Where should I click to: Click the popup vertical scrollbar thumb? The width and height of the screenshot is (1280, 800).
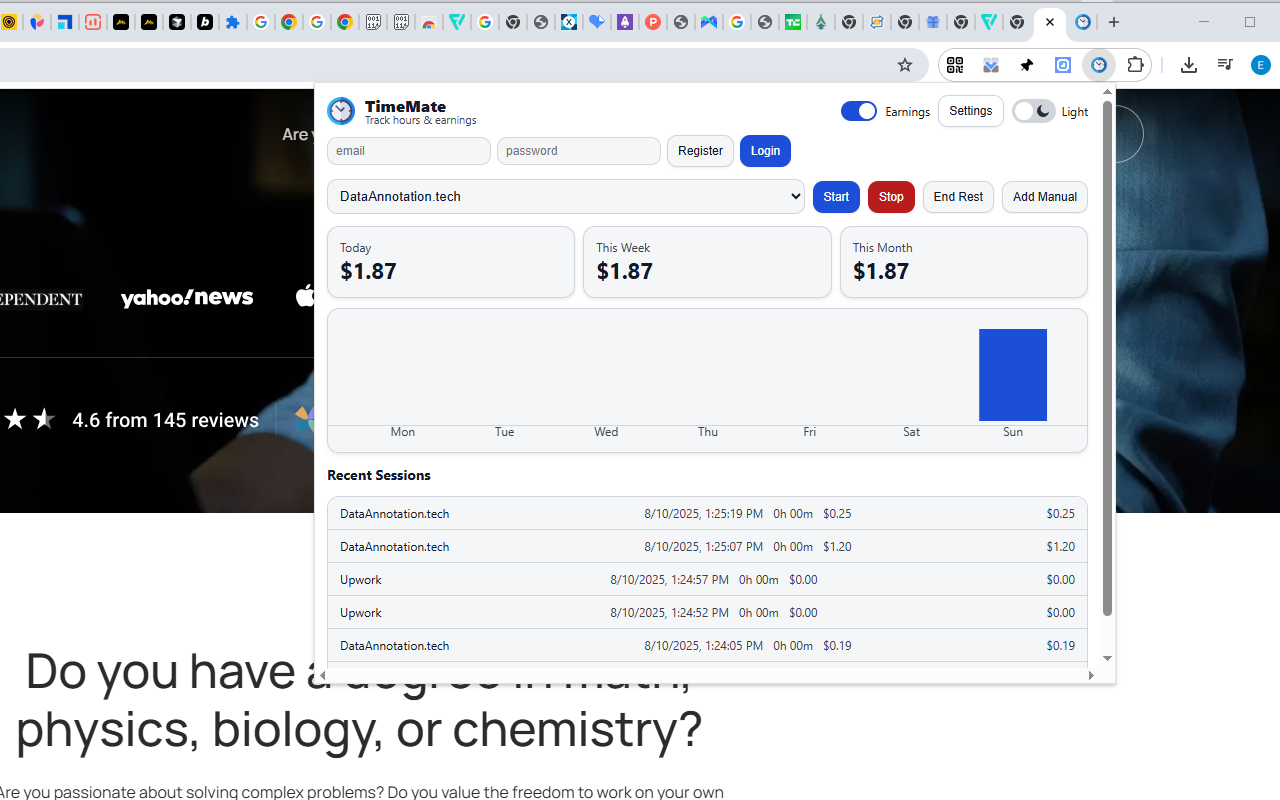coord(1107,358)
